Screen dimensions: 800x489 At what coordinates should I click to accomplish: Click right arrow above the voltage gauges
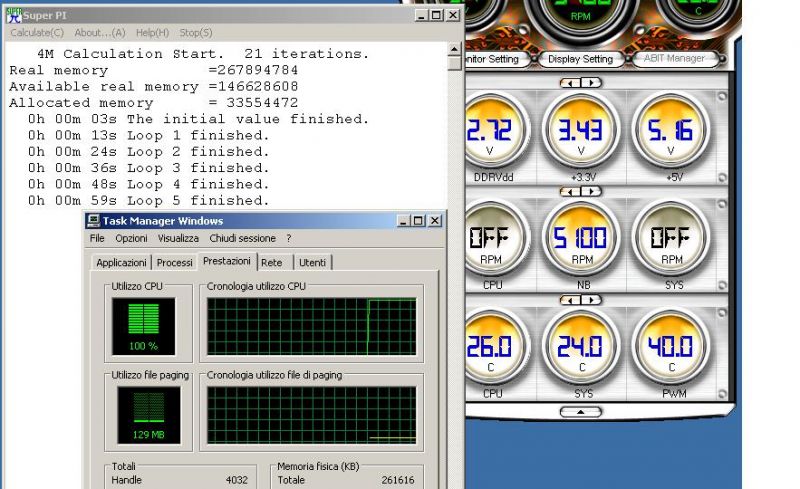[x=591, y=83]
